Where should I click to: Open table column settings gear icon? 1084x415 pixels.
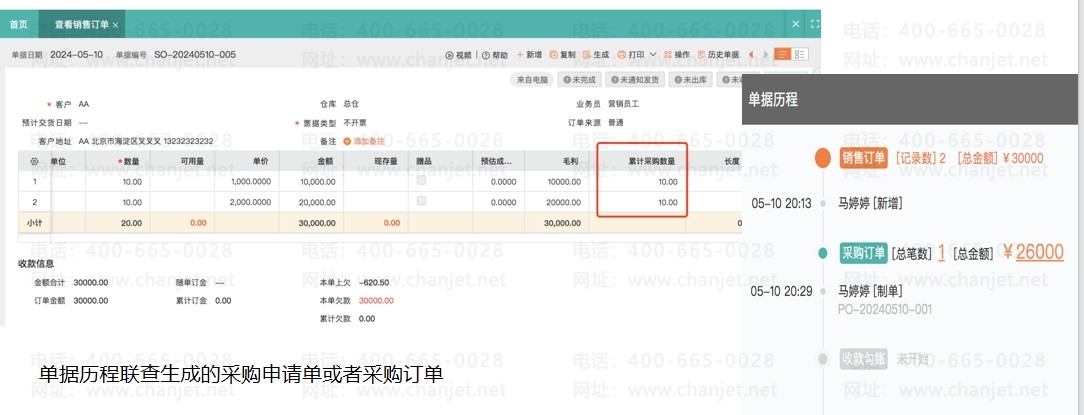click(x=34, y=161)
